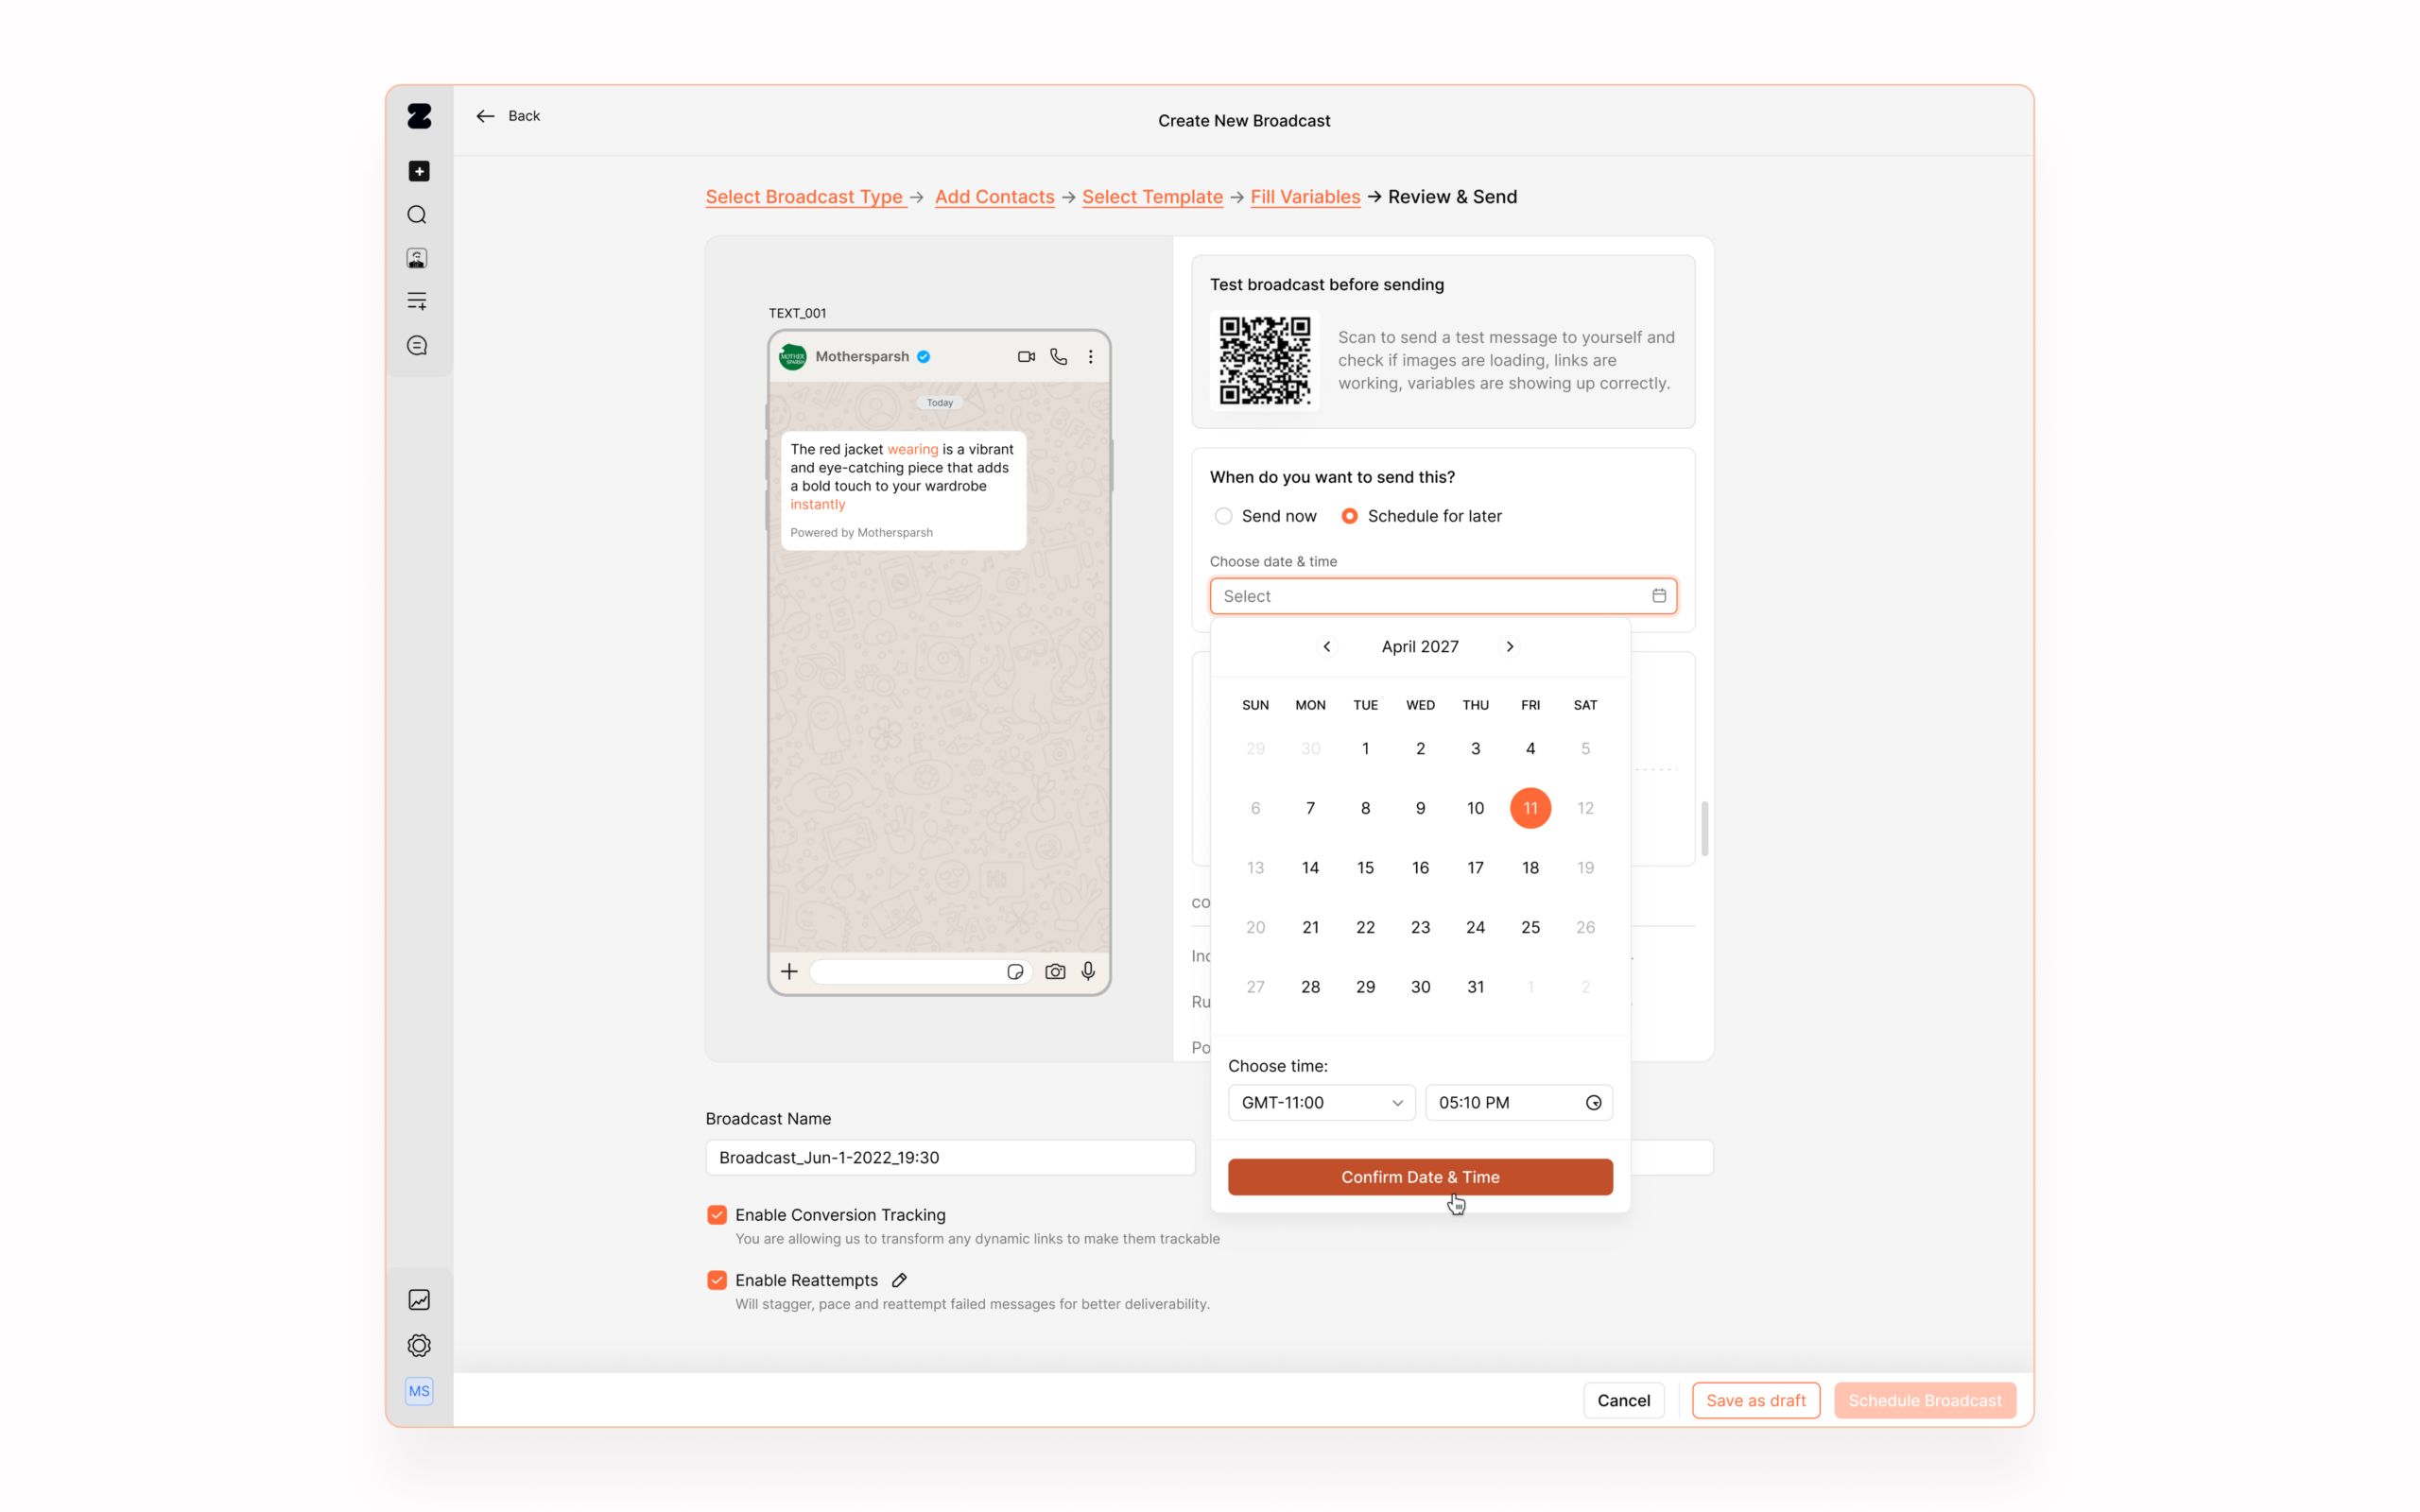Toggle the Enable Reattempts checkbox
Viewport: 2420px width, 1512px height.
[717, 1280]
